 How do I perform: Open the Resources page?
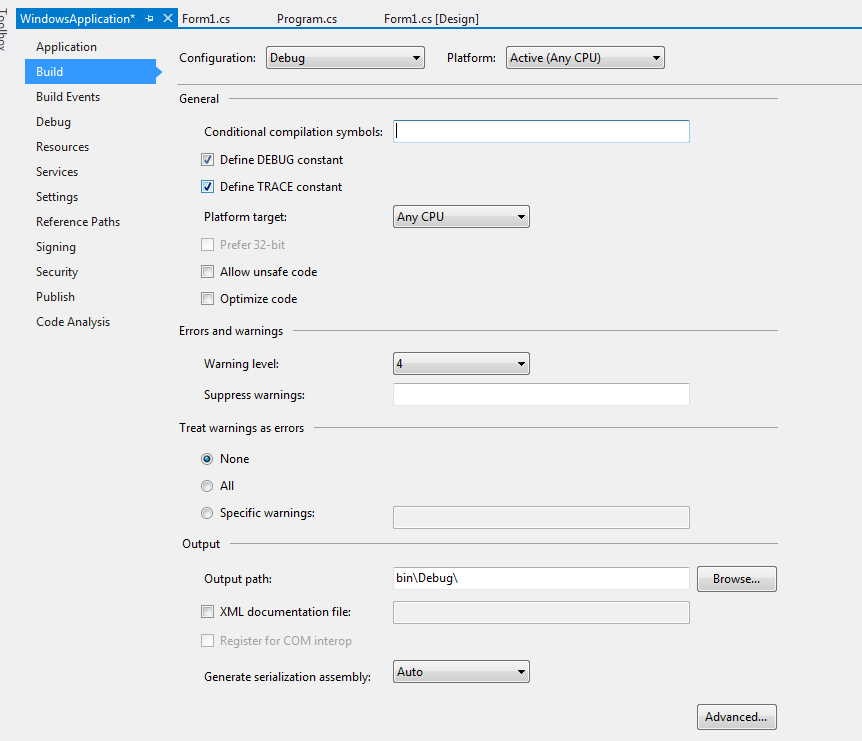pyautogui.click(x=63, y=147)
